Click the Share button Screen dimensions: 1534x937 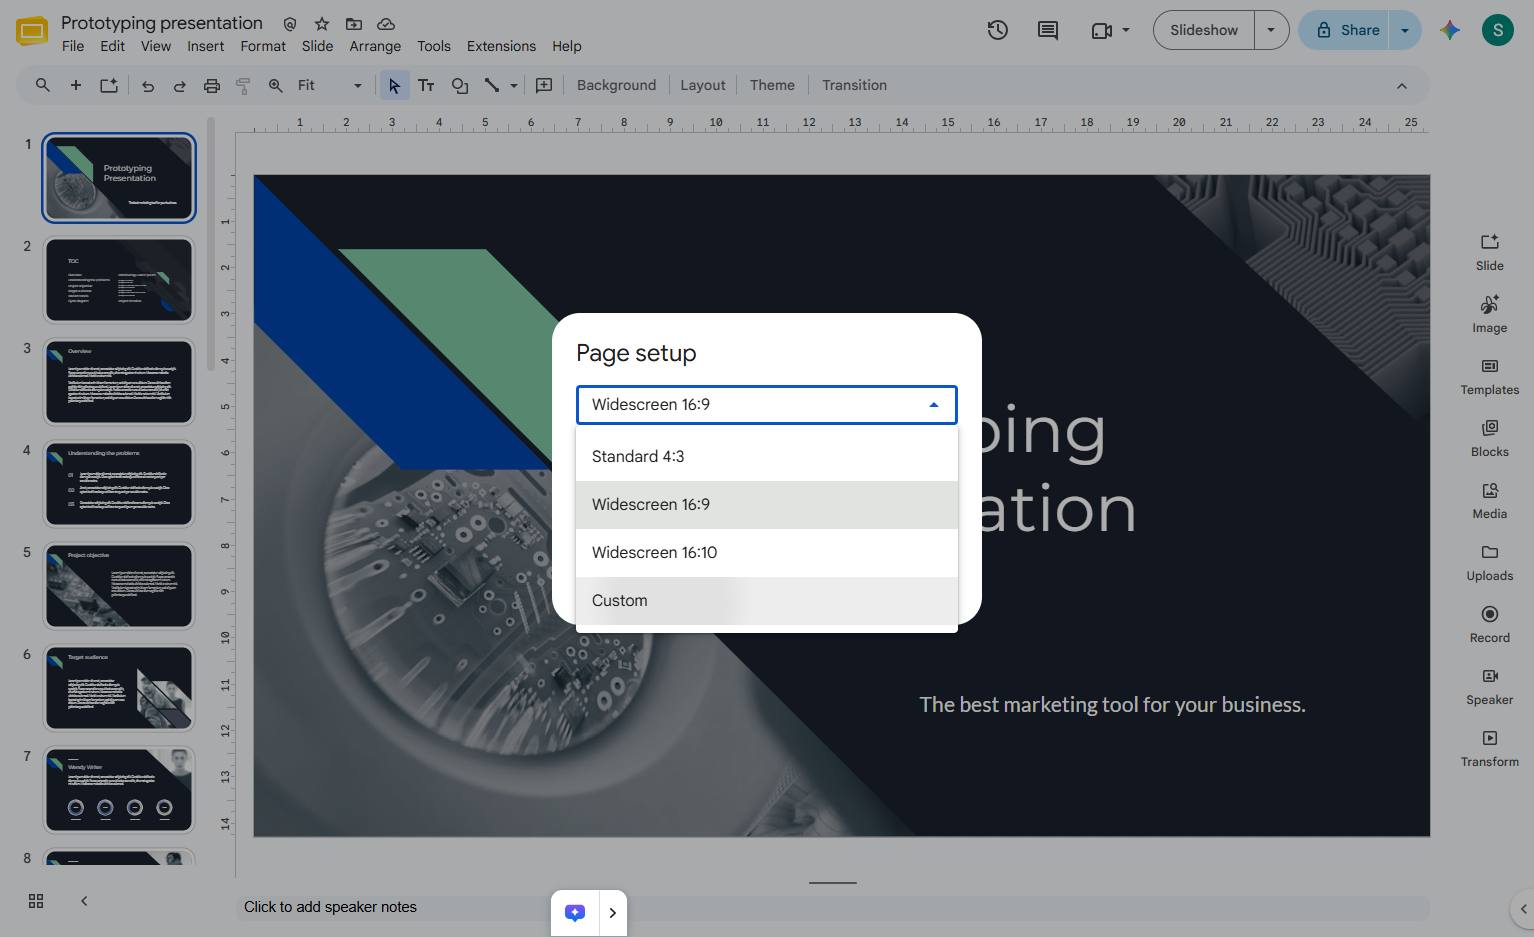(1346, 30)
